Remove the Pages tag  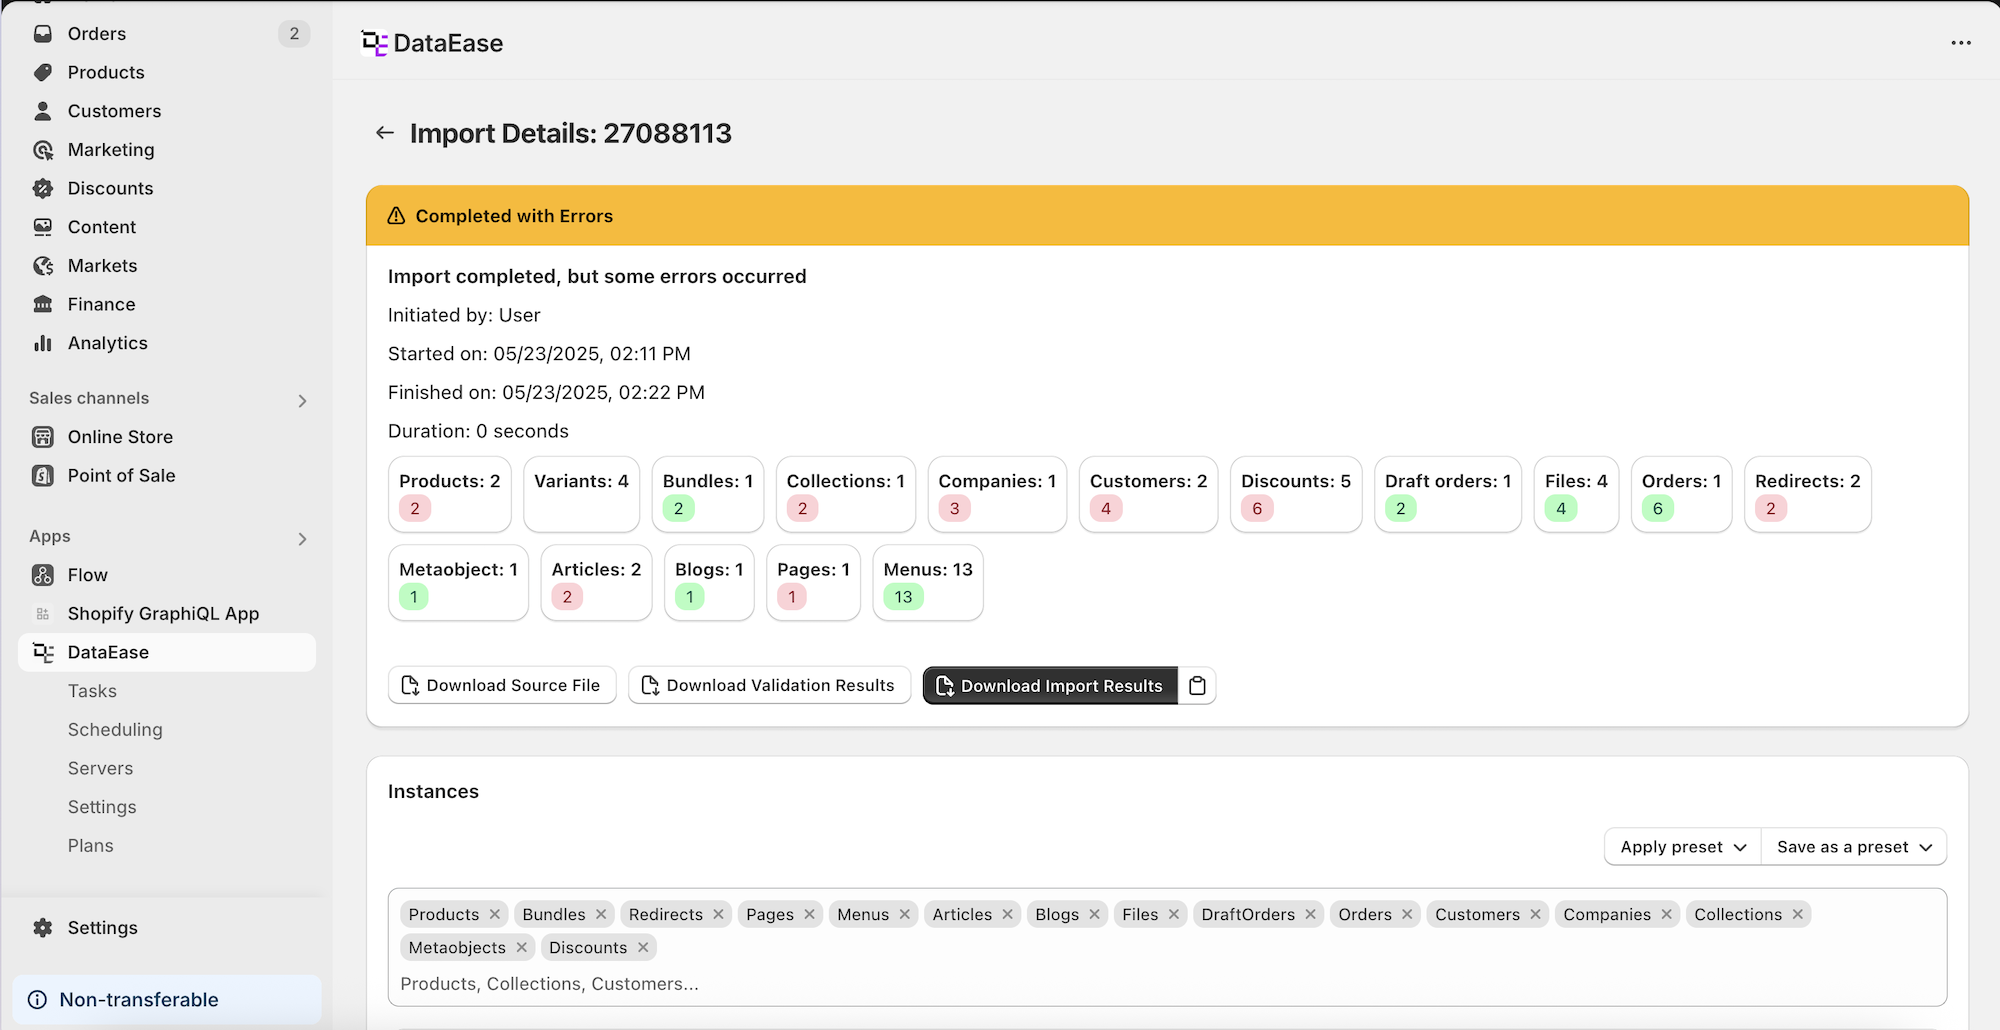point(809,914)
